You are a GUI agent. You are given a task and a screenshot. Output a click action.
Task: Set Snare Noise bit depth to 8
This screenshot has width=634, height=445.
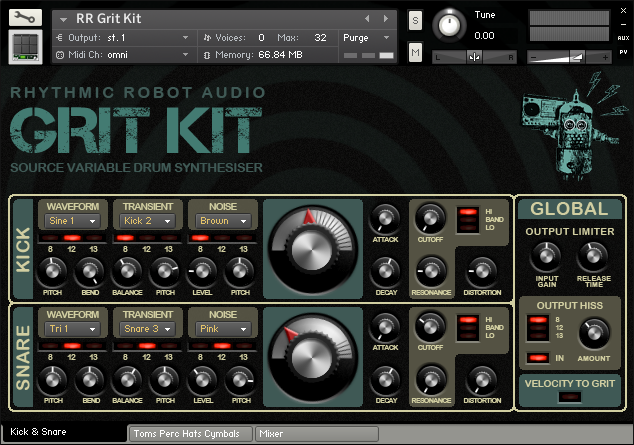coord(200,346)
